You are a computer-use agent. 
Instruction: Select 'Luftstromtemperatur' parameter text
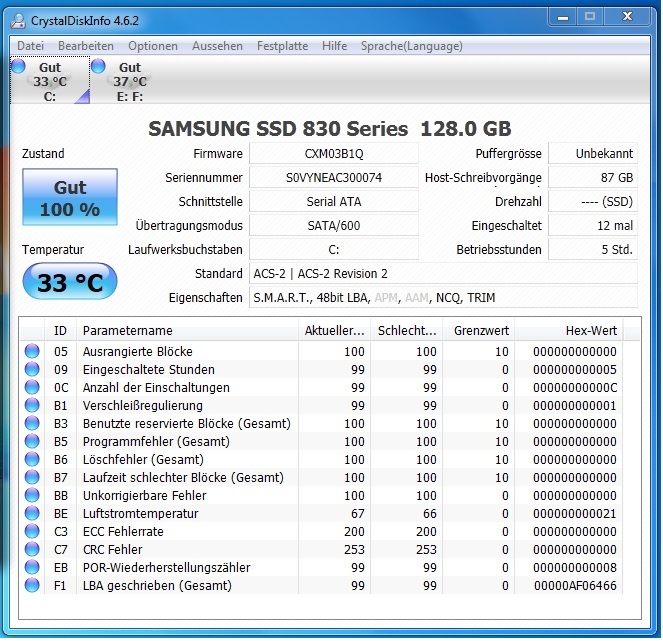(140, 513)
